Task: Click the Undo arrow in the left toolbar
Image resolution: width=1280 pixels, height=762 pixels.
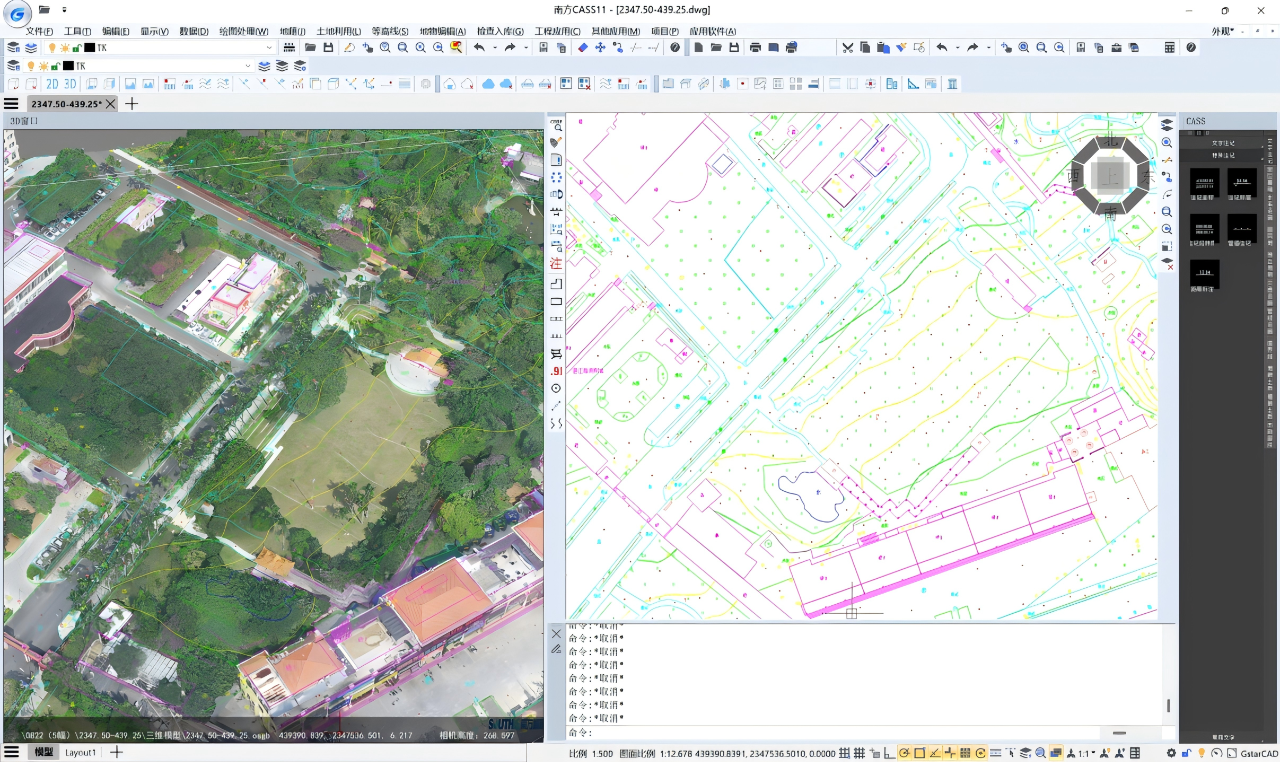Action: point(479,47)
